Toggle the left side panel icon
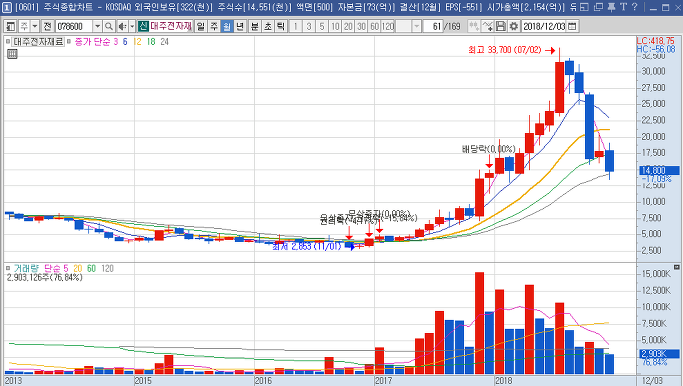Viewport: 683px width, 386px height. click(10, 27)
